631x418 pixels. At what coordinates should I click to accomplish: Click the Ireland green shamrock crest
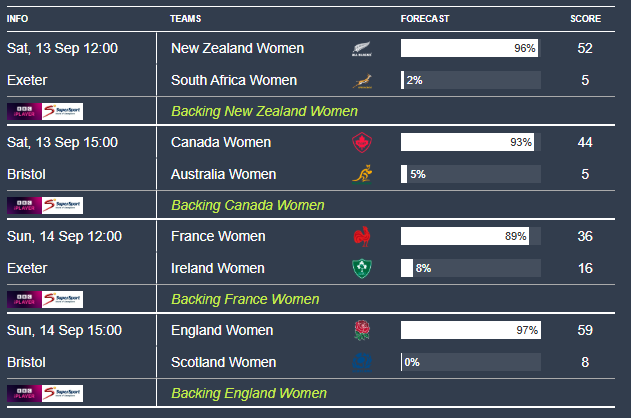tap(362, 268)
